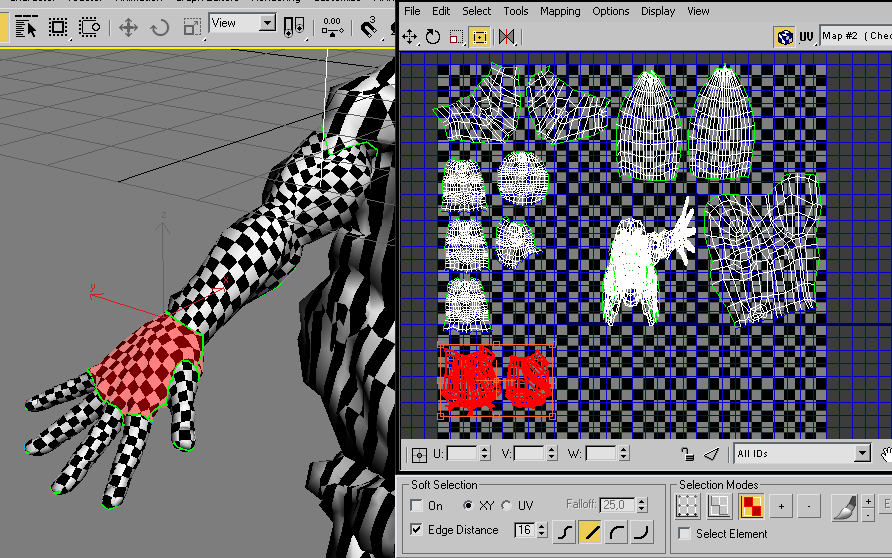Select the Scale tool in UV editor
The width and height of the screenshot is (892, 558).
coord(456,37)
